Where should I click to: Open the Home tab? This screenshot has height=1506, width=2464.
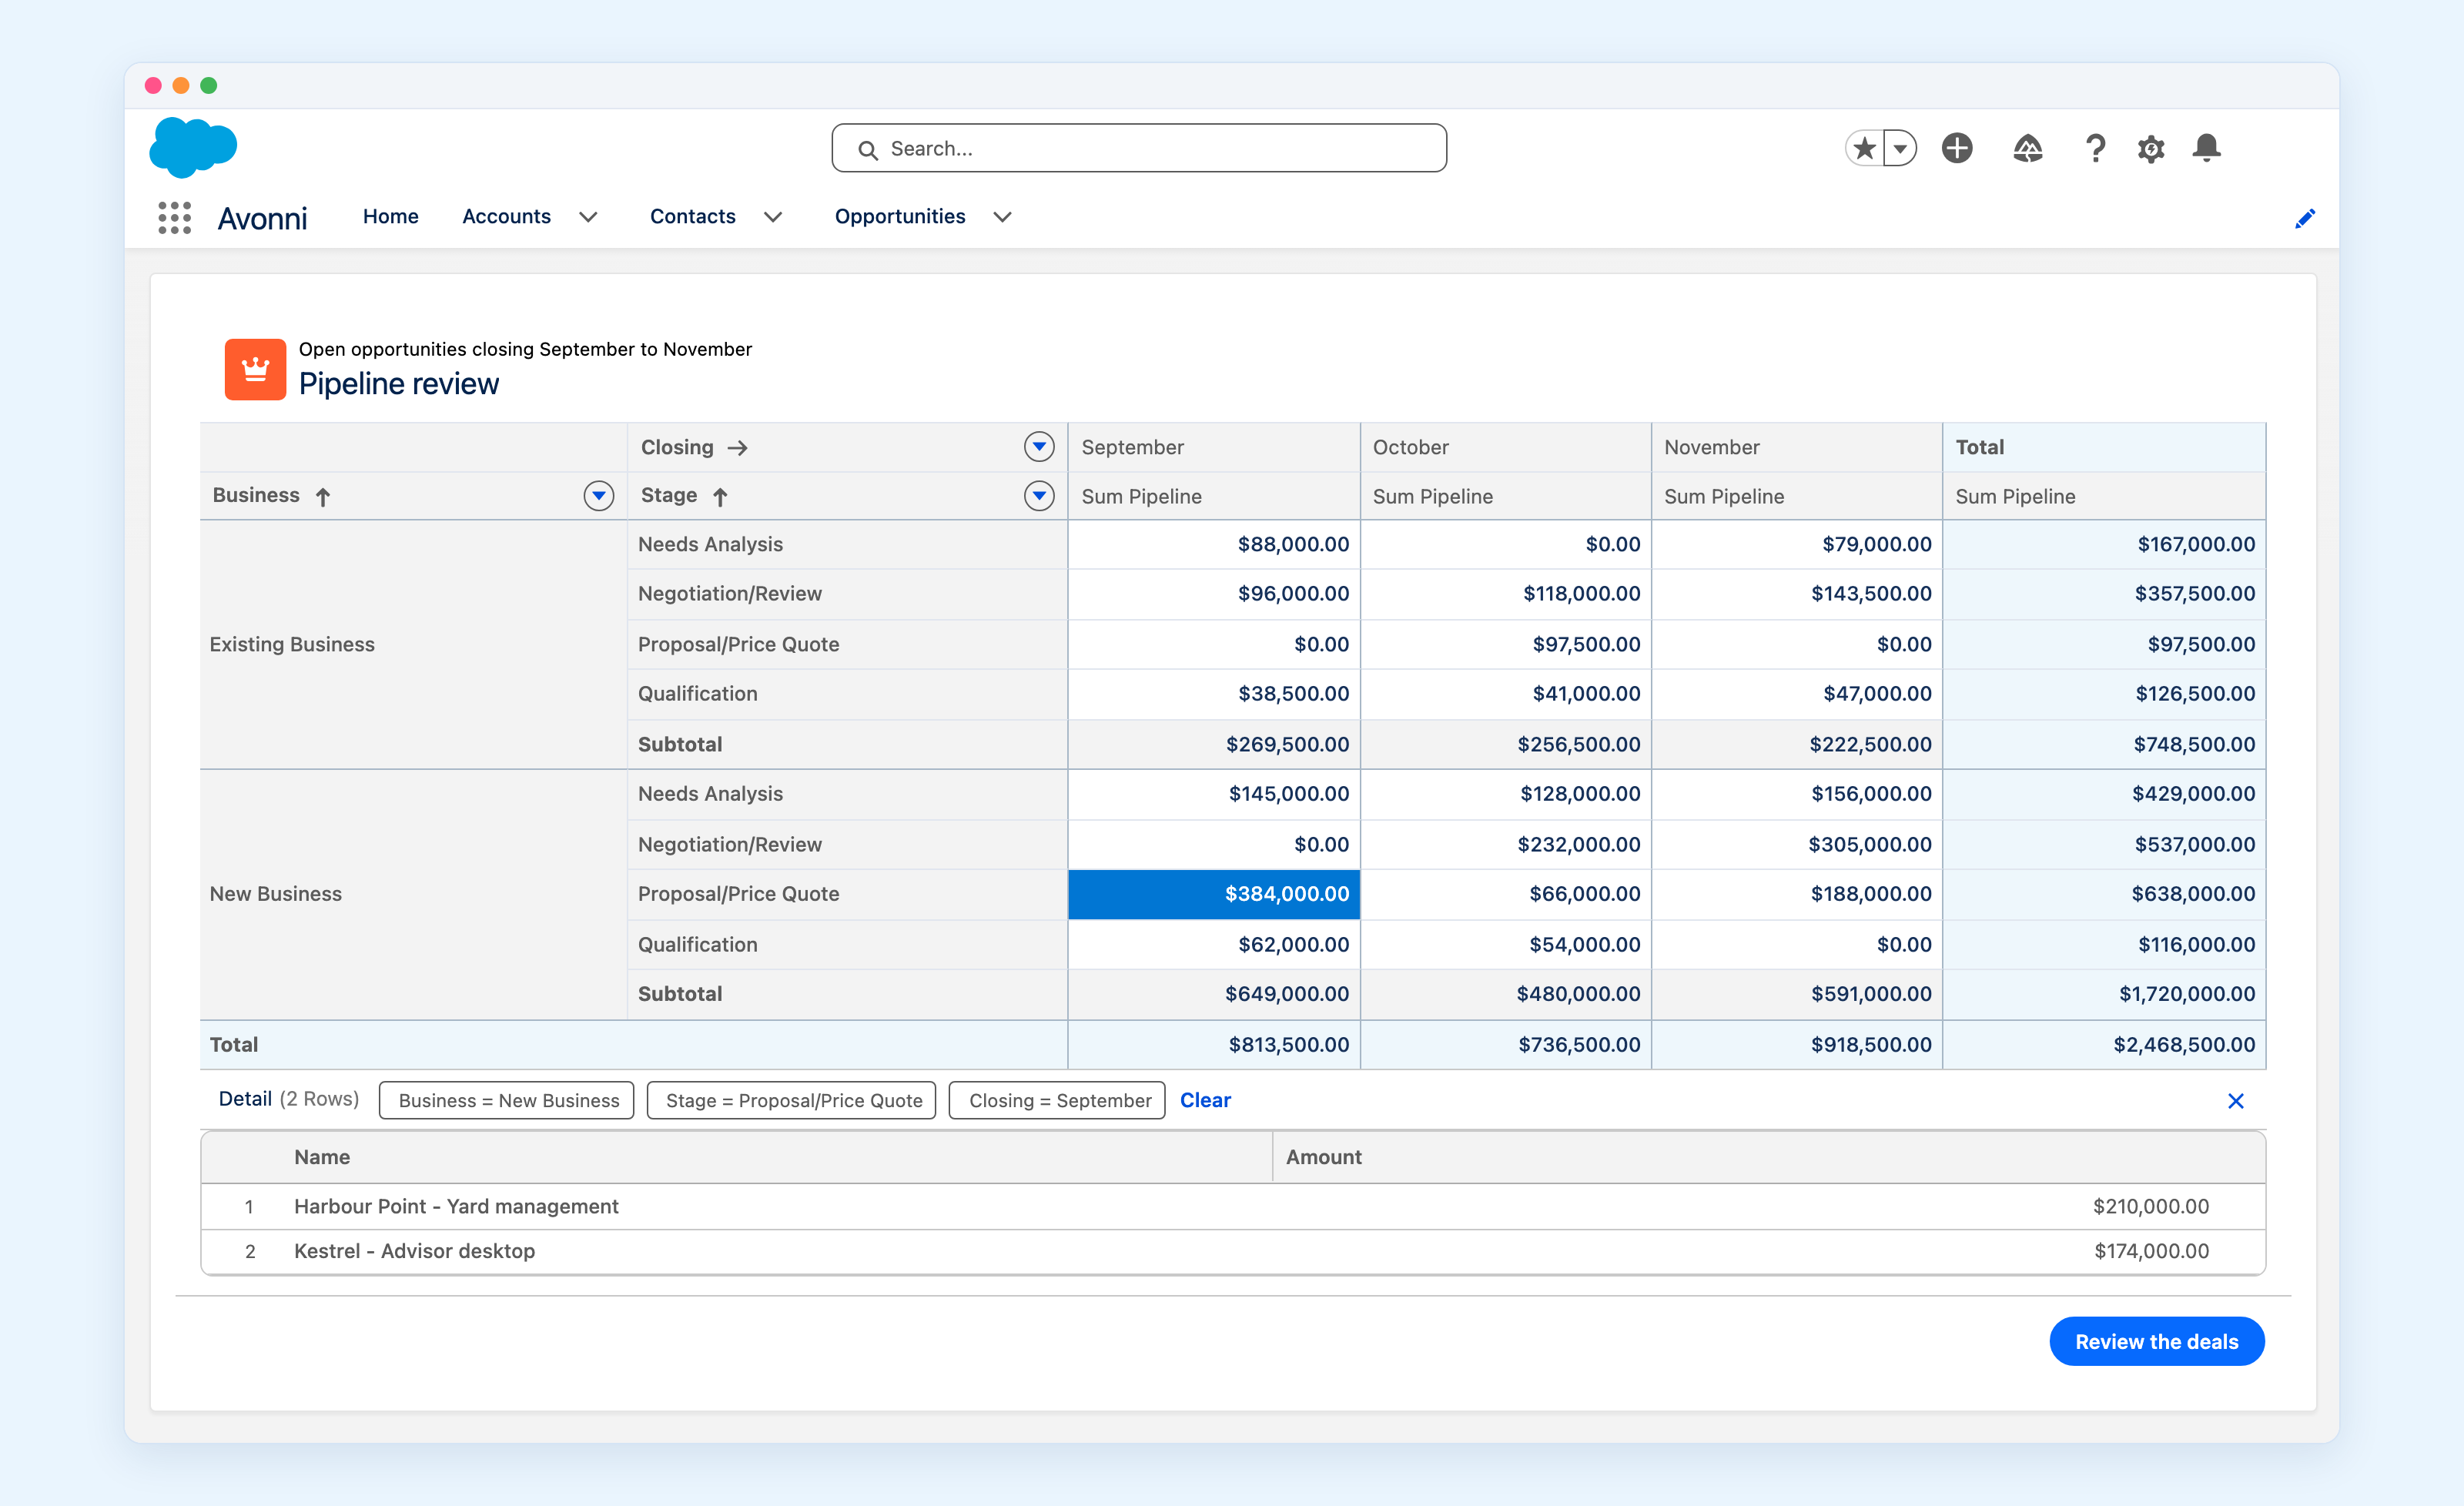pos(390,216)
